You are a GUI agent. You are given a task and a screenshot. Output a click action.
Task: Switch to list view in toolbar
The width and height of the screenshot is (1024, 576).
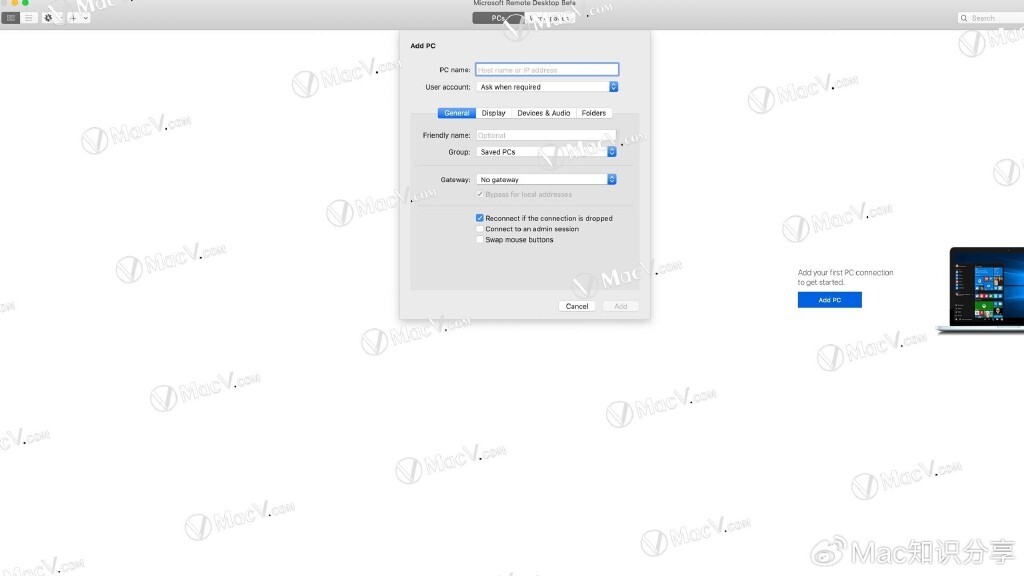(x=29, y=18)
